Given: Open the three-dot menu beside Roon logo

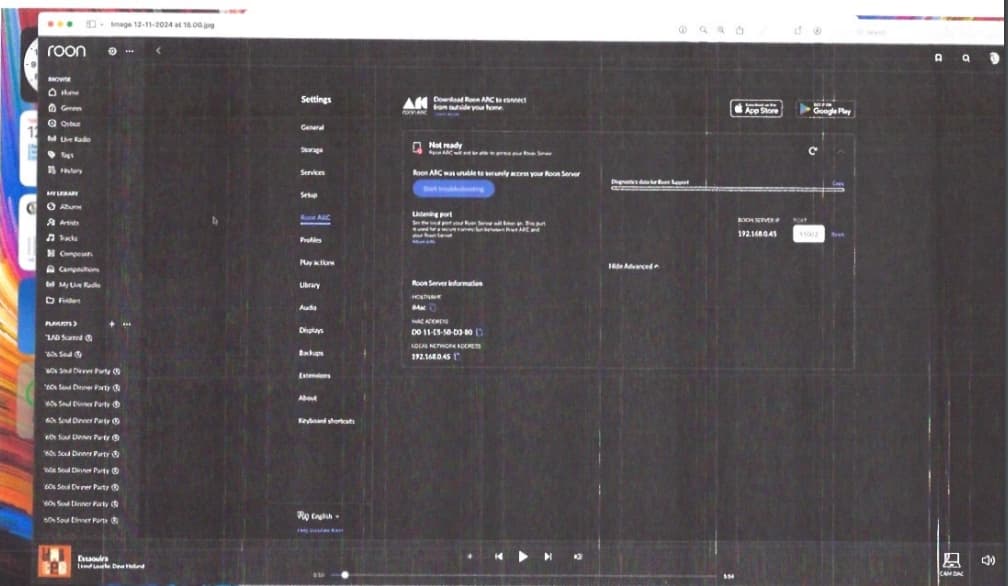Looking at the screenshot, I should click(x=130, y=51).
